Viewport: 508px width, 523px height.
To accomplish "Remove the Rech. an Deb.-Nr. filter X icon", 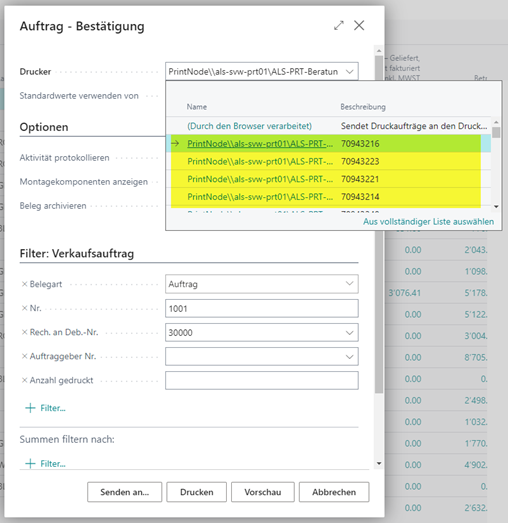I will pyautogui.click(x=24, y=332).
